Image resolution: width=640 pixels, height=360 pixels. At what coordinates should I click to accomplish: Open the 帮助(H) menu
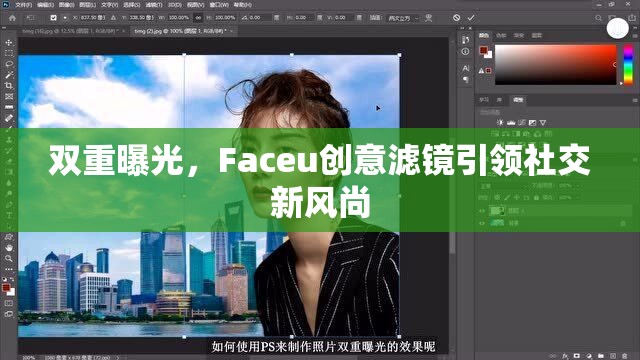click(x=242, y=5)
